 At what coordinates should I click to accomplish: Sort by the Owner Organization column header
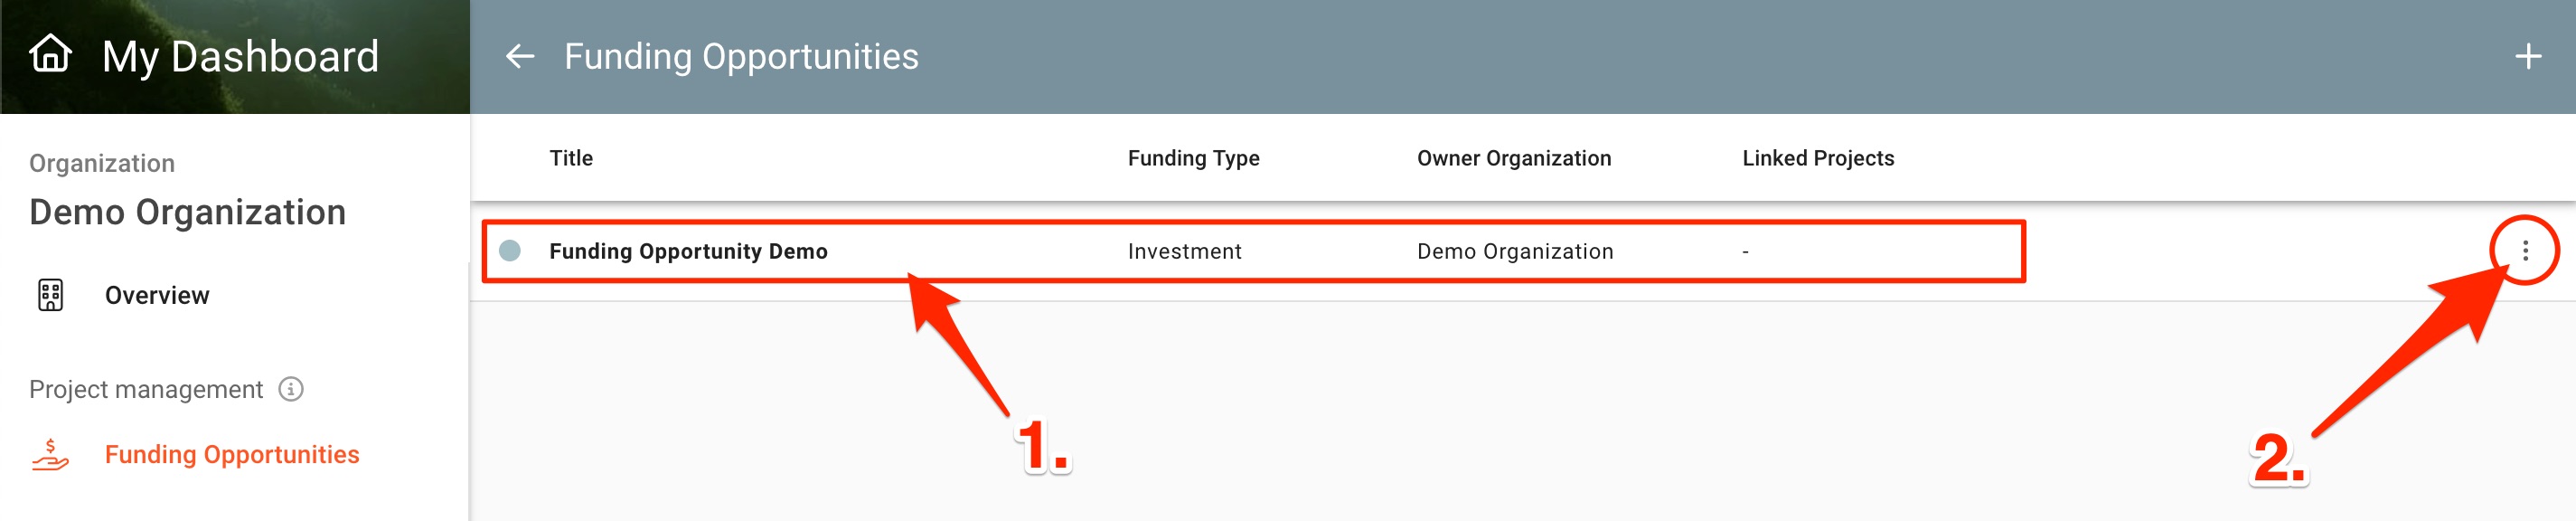coord(1513,158)
